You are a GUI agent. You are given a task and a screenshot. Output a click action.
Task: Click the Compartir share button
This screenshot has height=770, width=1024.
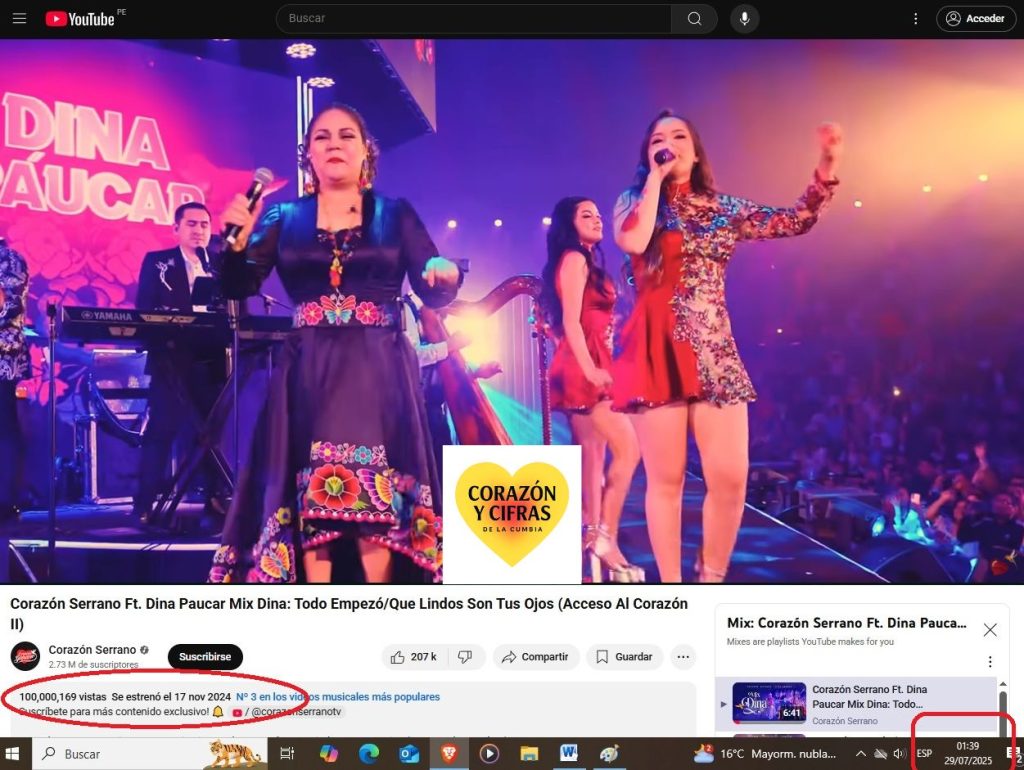pyautogui.click(x=535, y=657)
